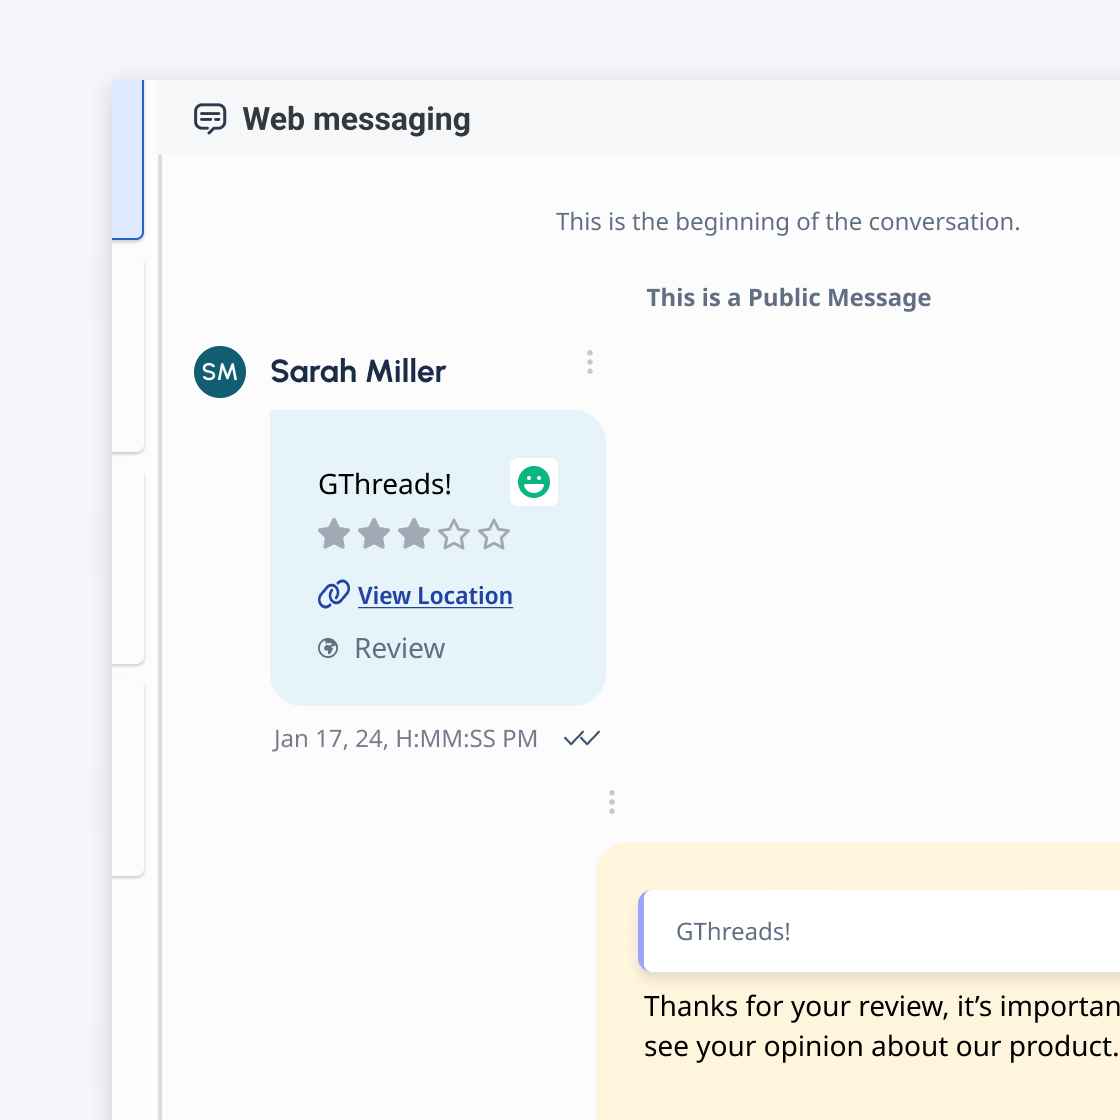Click the Web messaging chat bubble icon
1120x1120 pixels.
[210, 119]
